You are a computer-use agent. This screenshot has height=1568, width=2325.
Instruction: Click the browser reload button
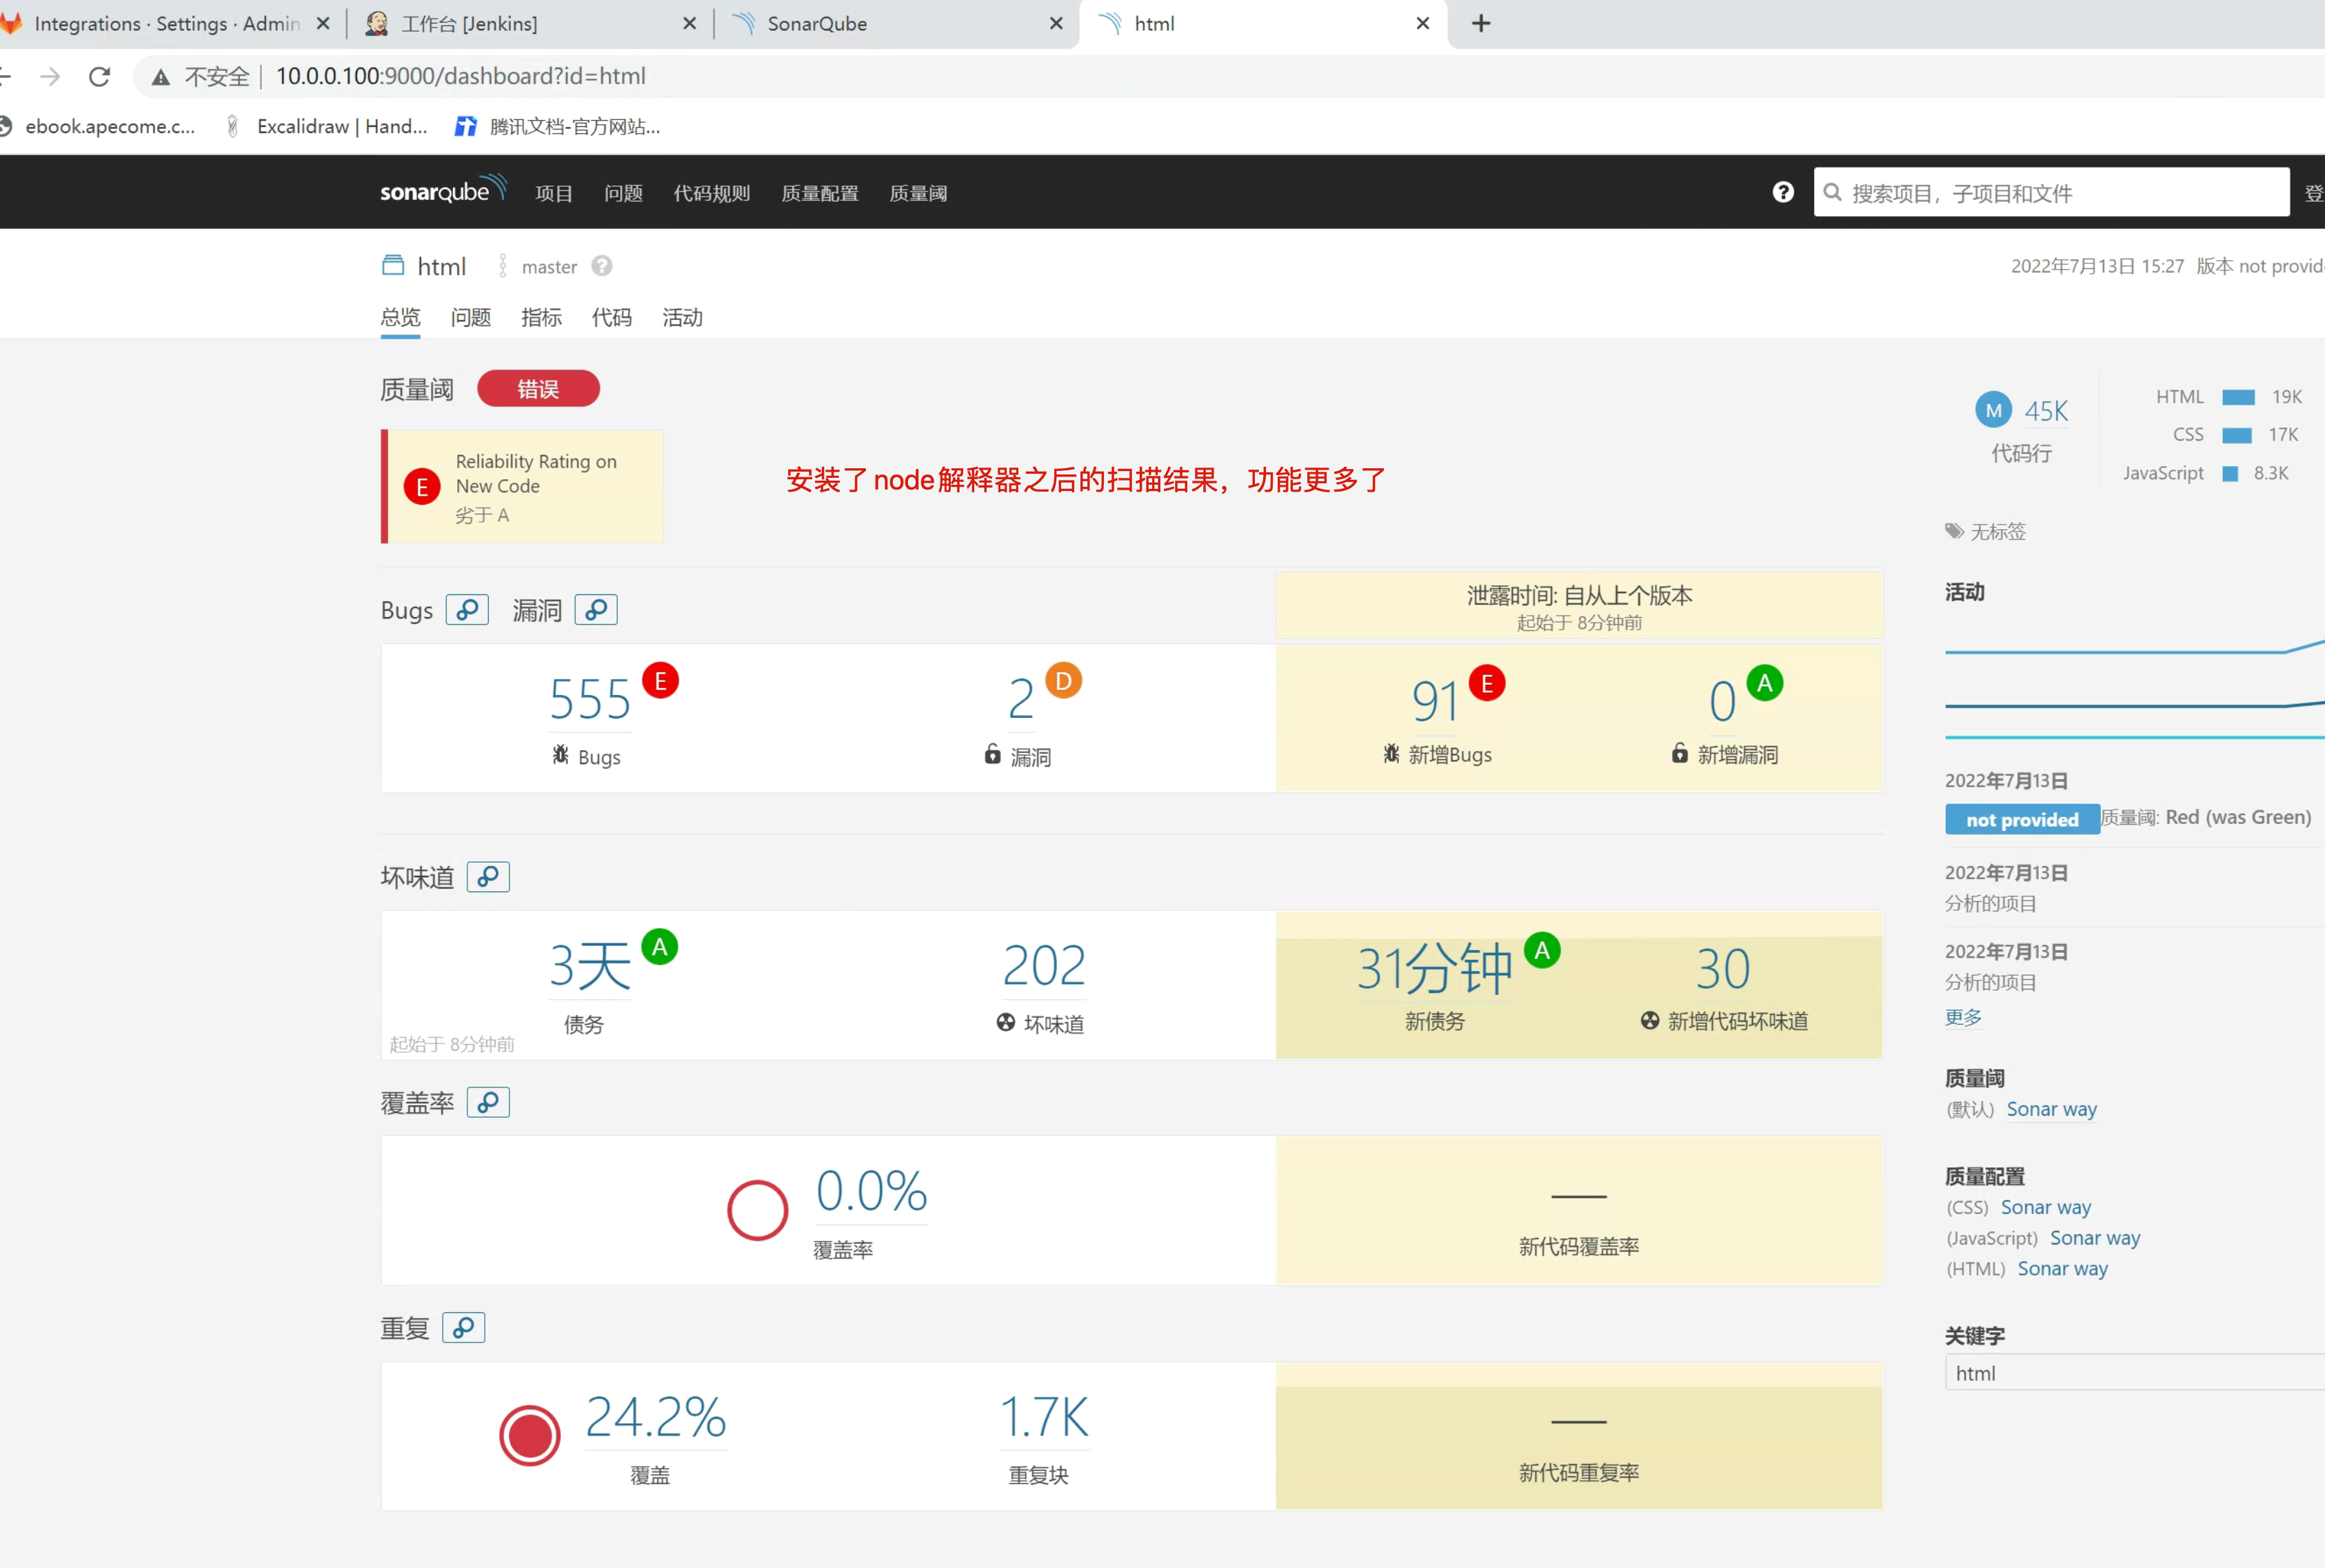(x=99, y=76)
